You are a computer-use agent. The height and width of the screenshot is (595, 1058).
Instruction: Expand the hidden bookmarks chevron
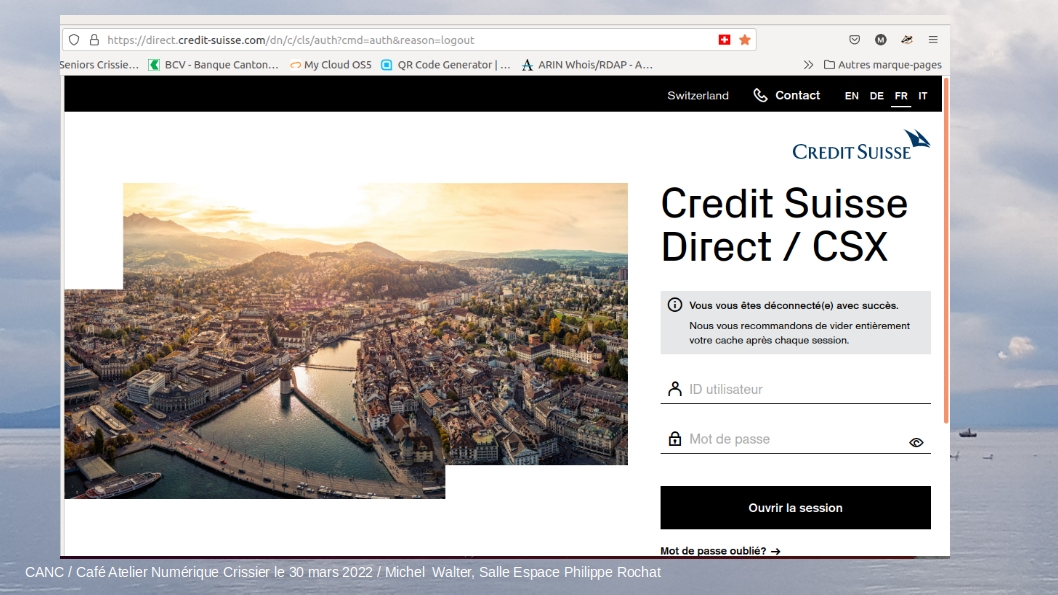click(x=808, y=65)
